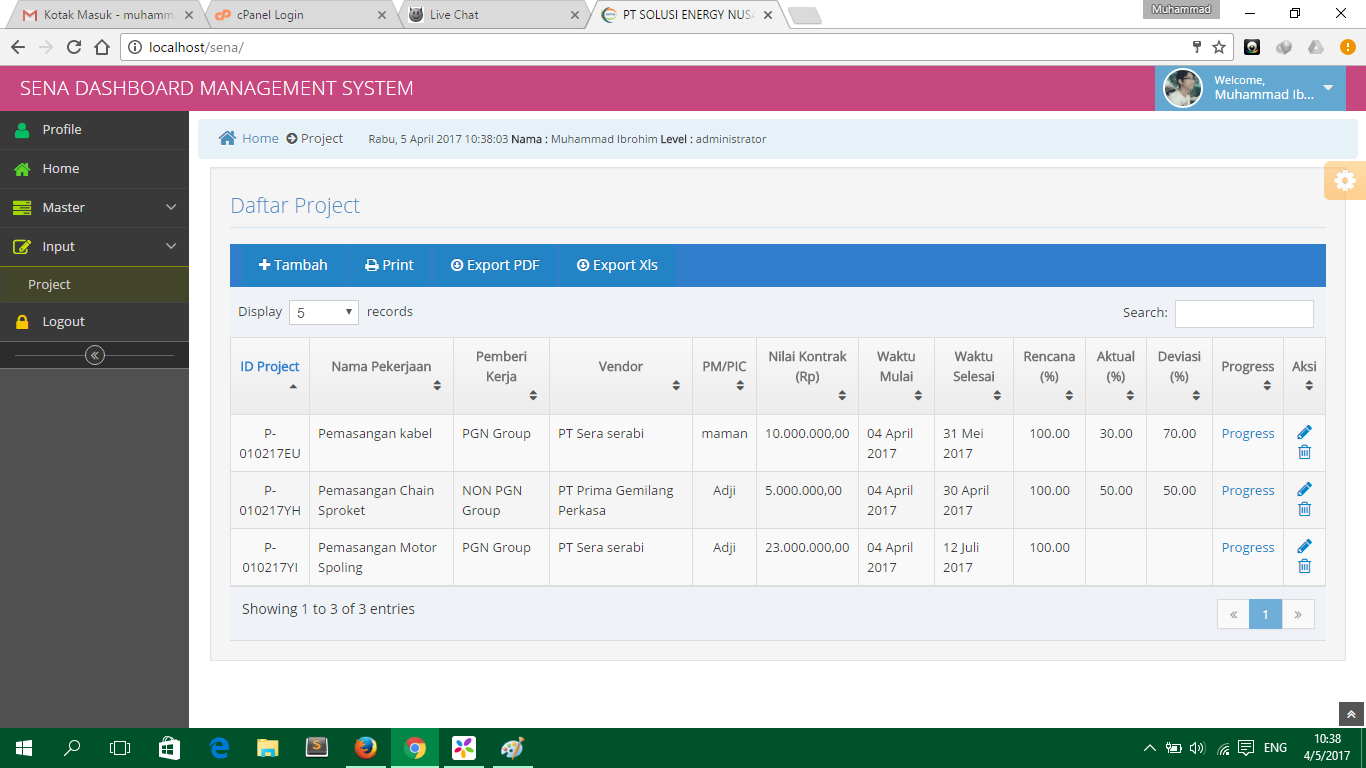Open the records per page dropdown

pos(324,312)
